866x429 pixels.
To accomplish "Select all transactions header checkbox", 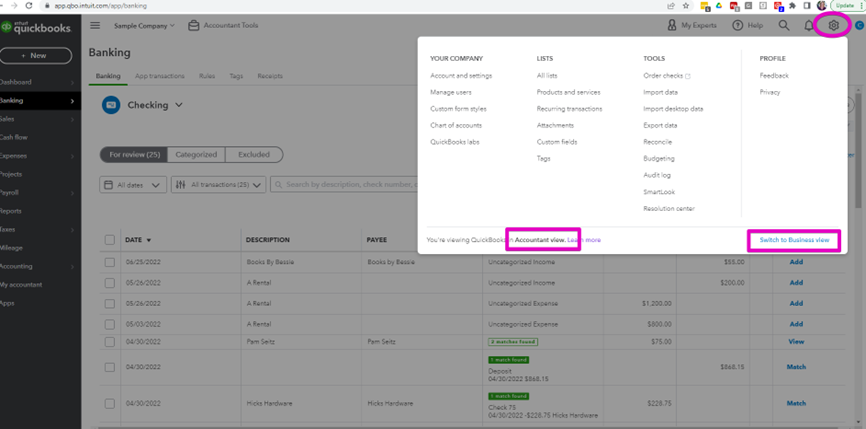I will [109, 240].
